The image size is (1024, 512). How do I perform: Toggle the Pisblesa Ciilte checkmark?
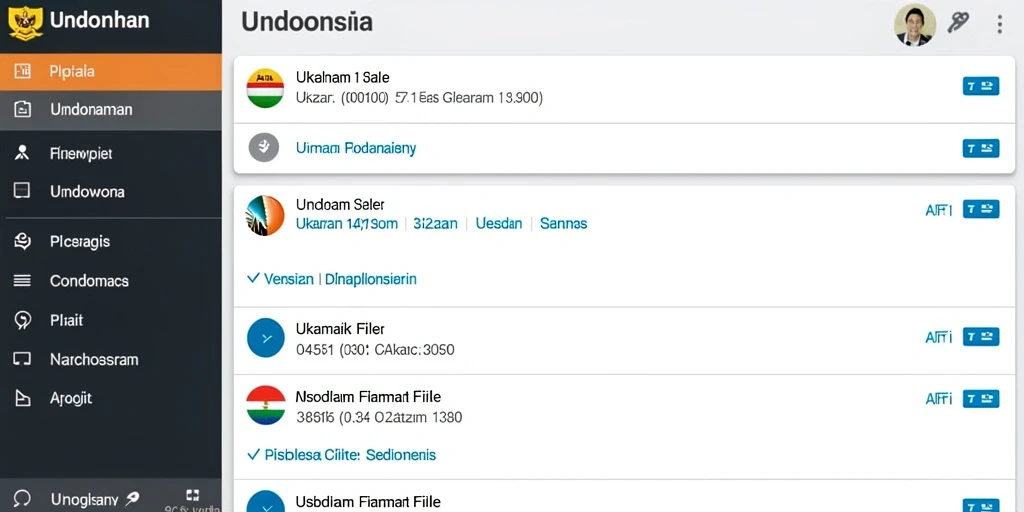[x=342, y=455]
